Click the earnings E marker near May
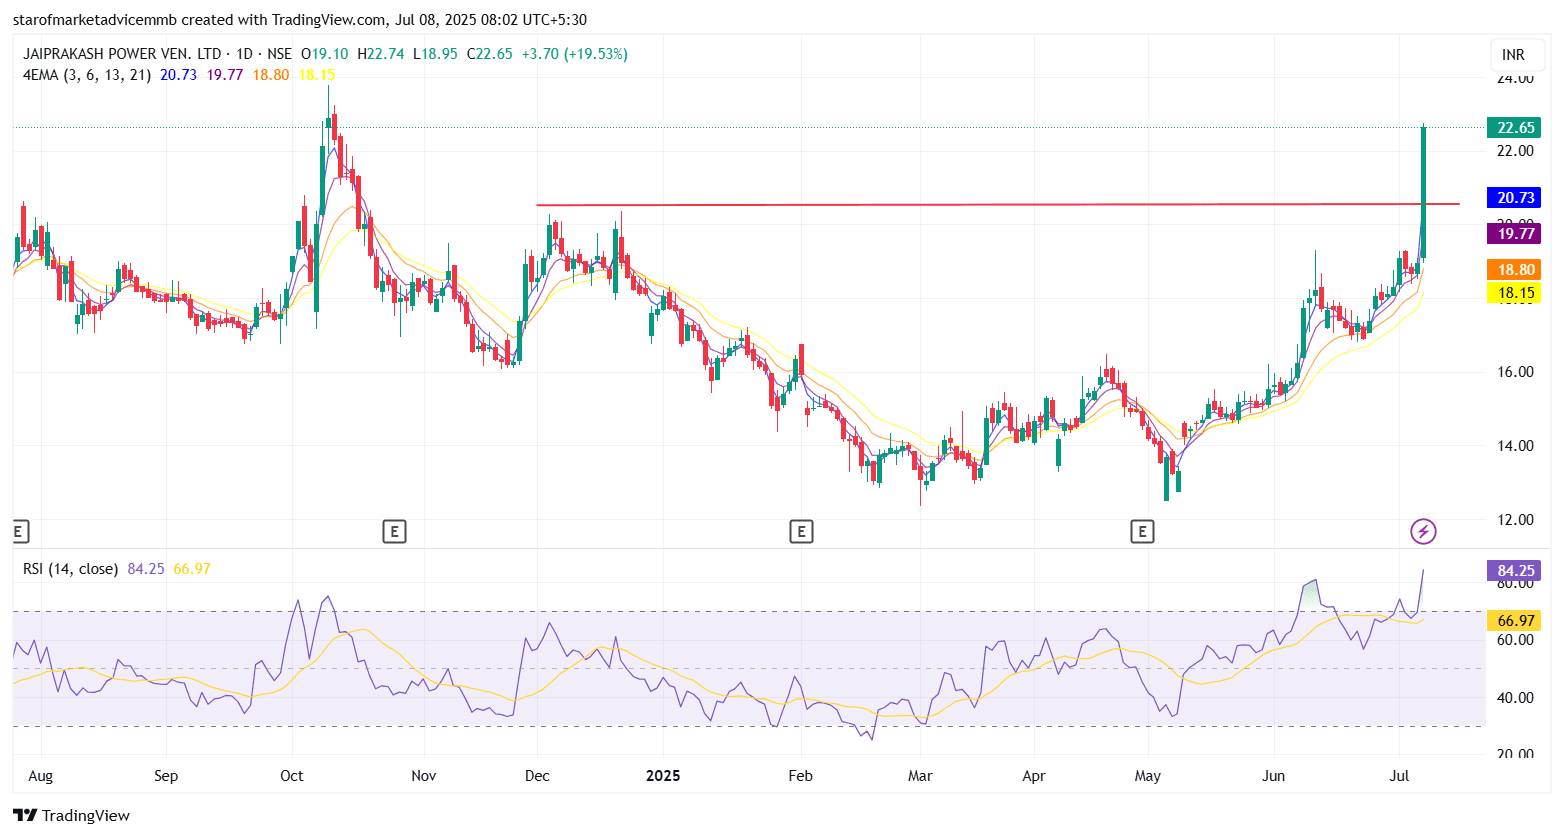 1142,531
